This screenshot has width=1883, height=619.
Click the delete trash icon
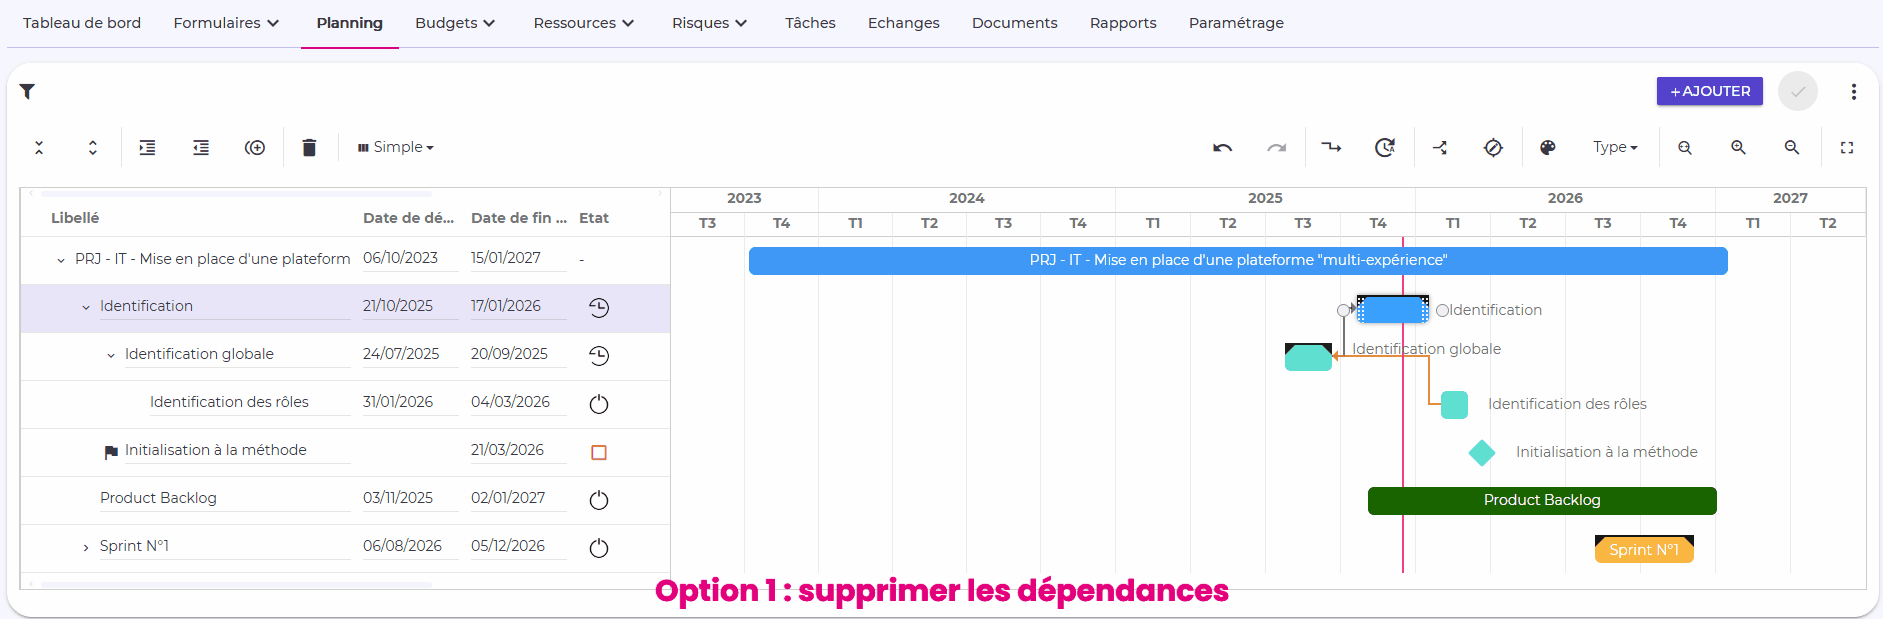[x=309, y=148]
